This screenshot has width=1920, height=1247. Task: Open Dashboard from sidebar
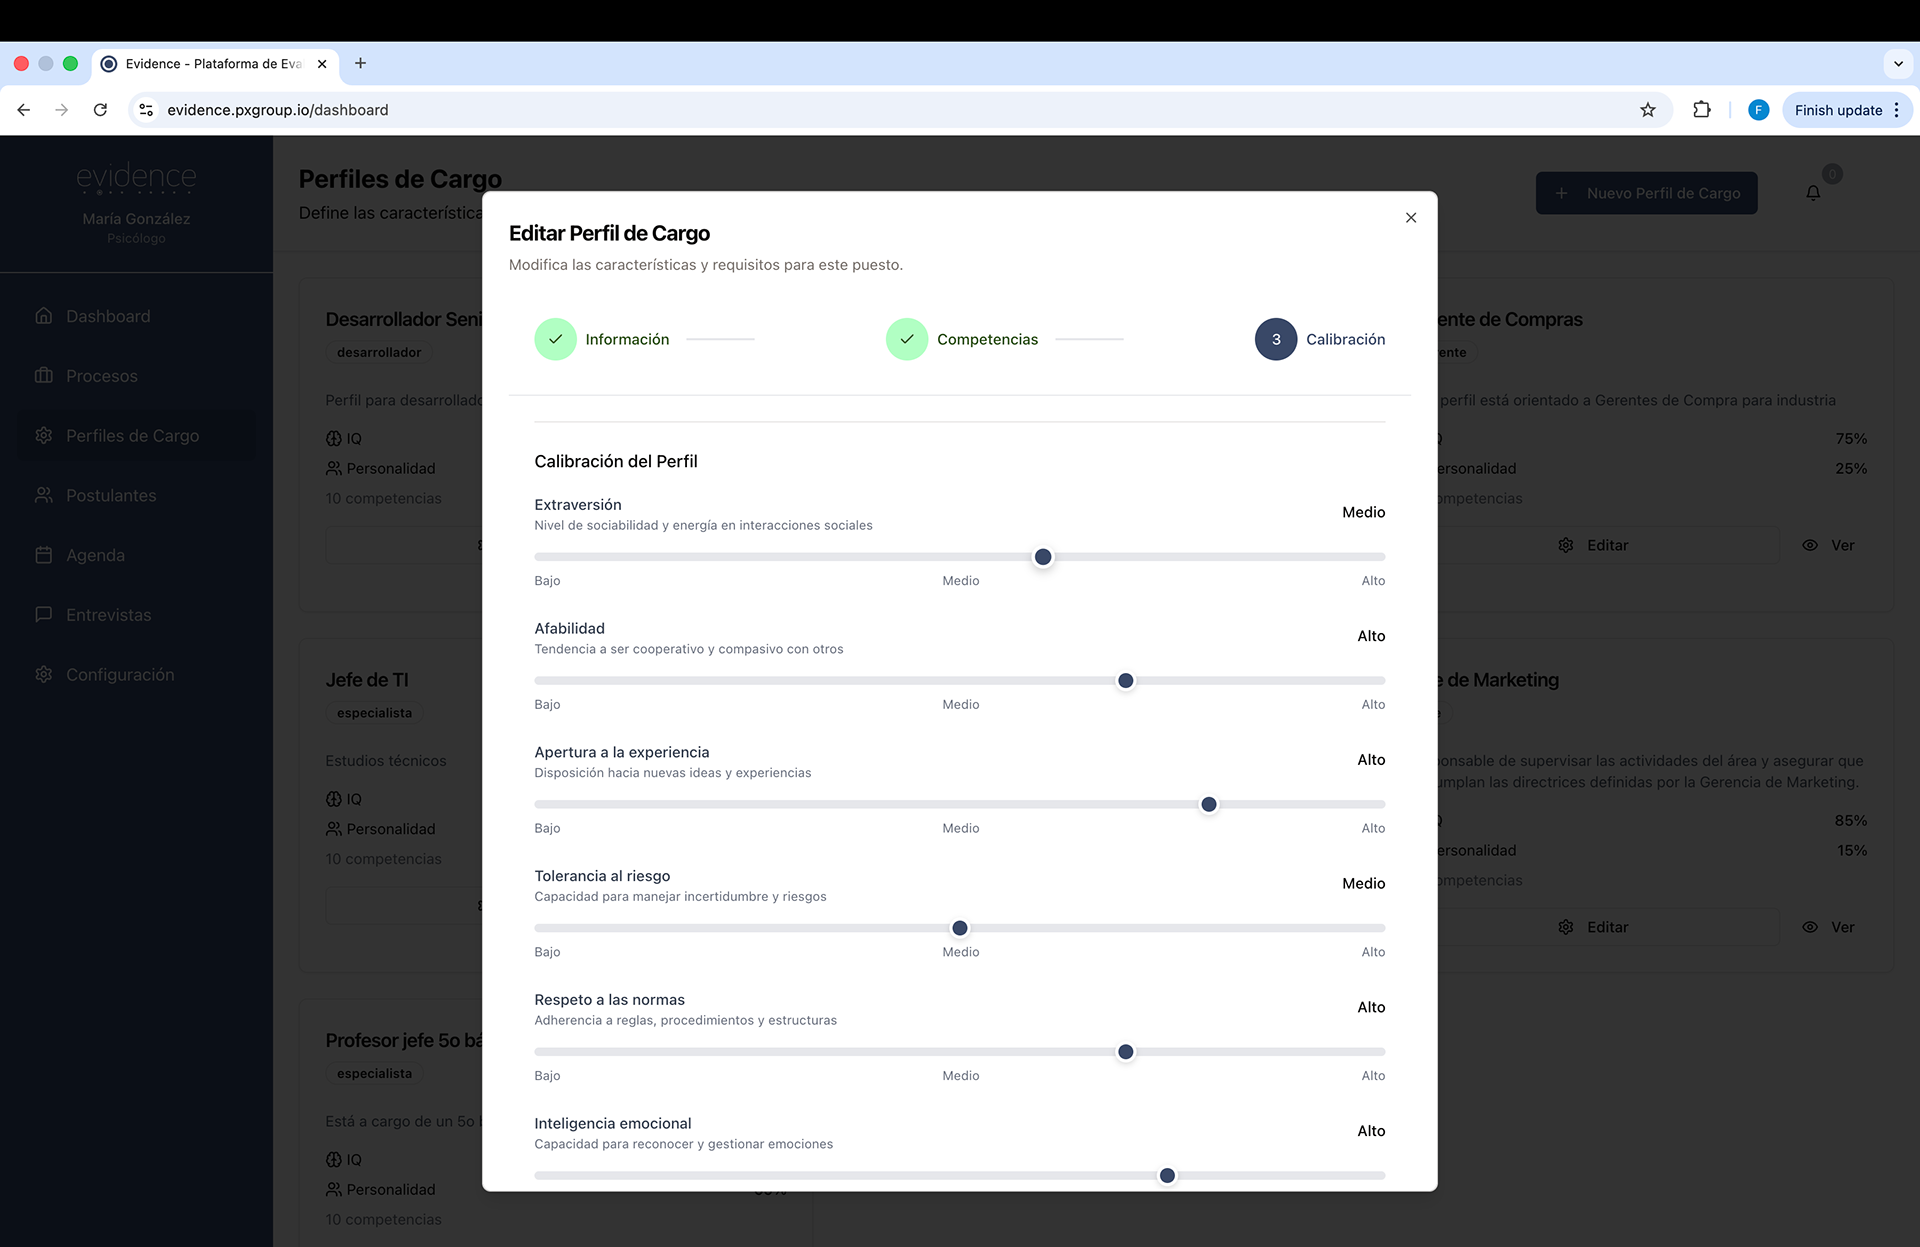107,316
